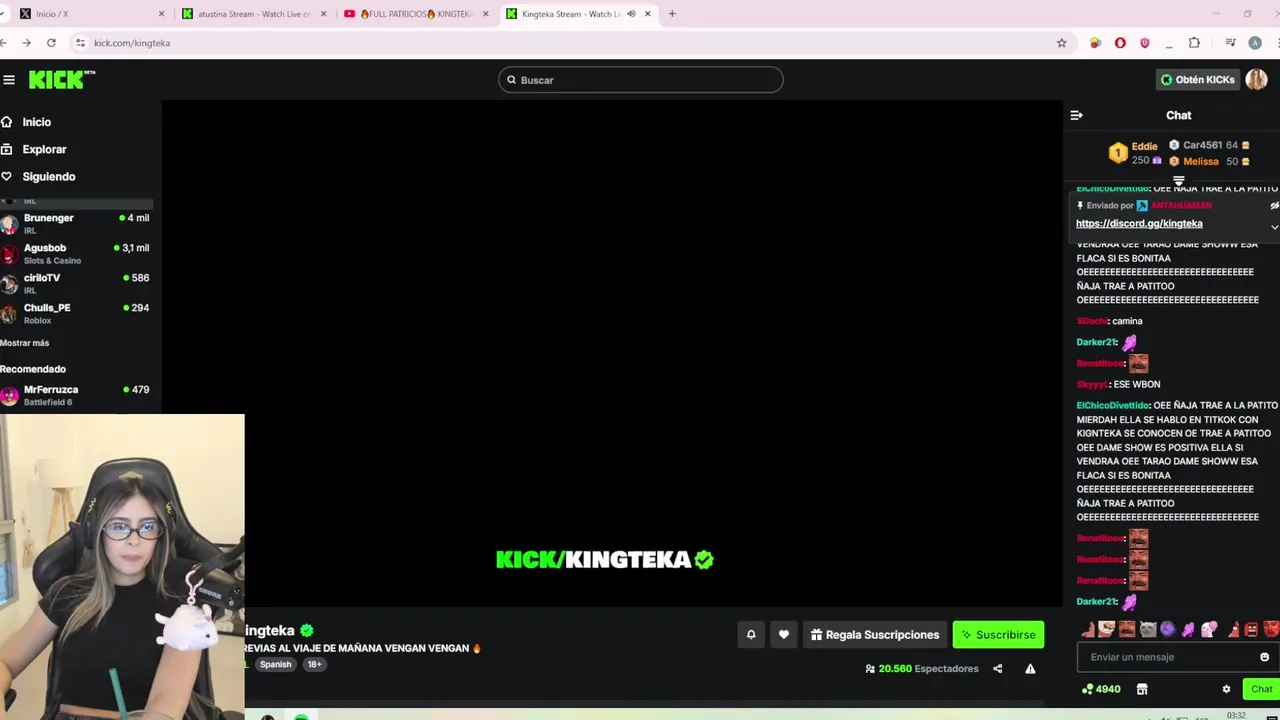Viewport: 1280px width, 720px height.
Task: Reload the page
Action: [51, 43]
